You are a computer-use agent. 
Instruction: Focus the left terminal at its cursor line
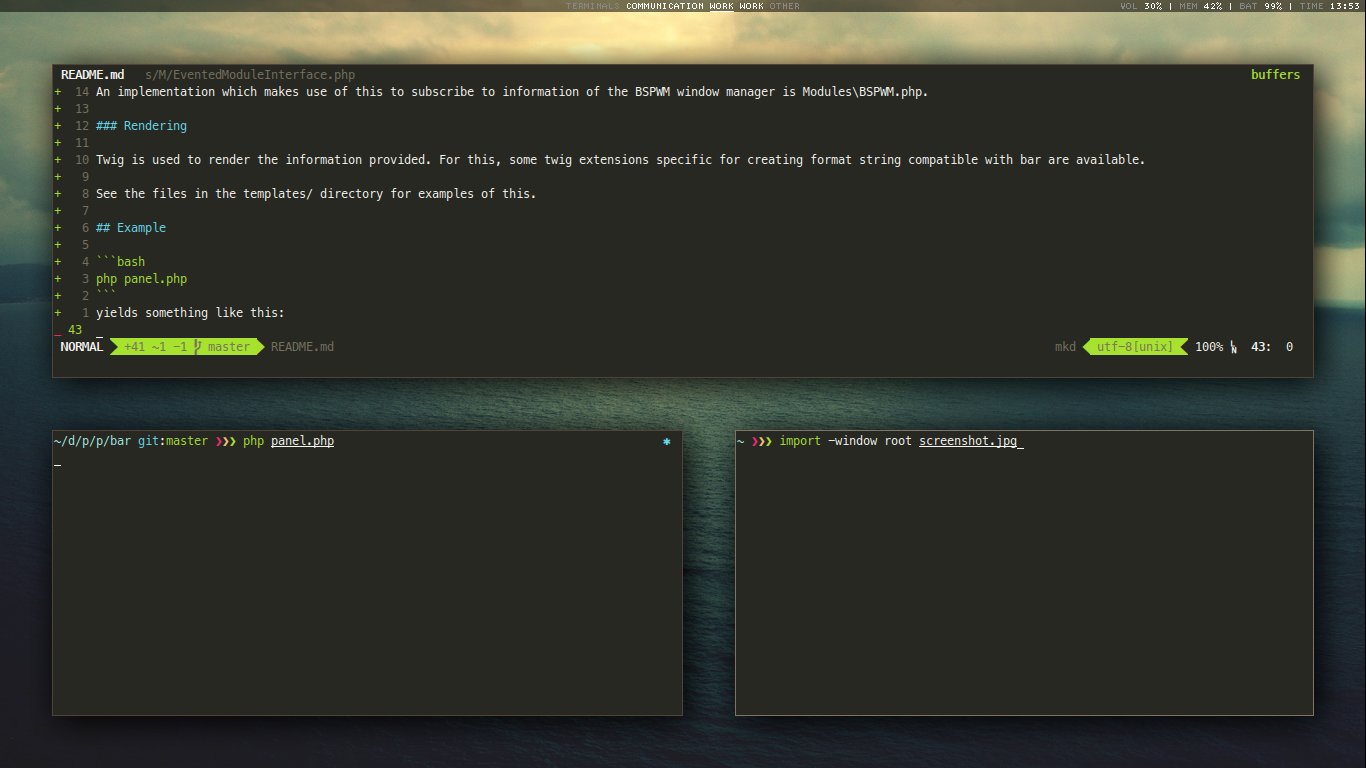(58, 465)
